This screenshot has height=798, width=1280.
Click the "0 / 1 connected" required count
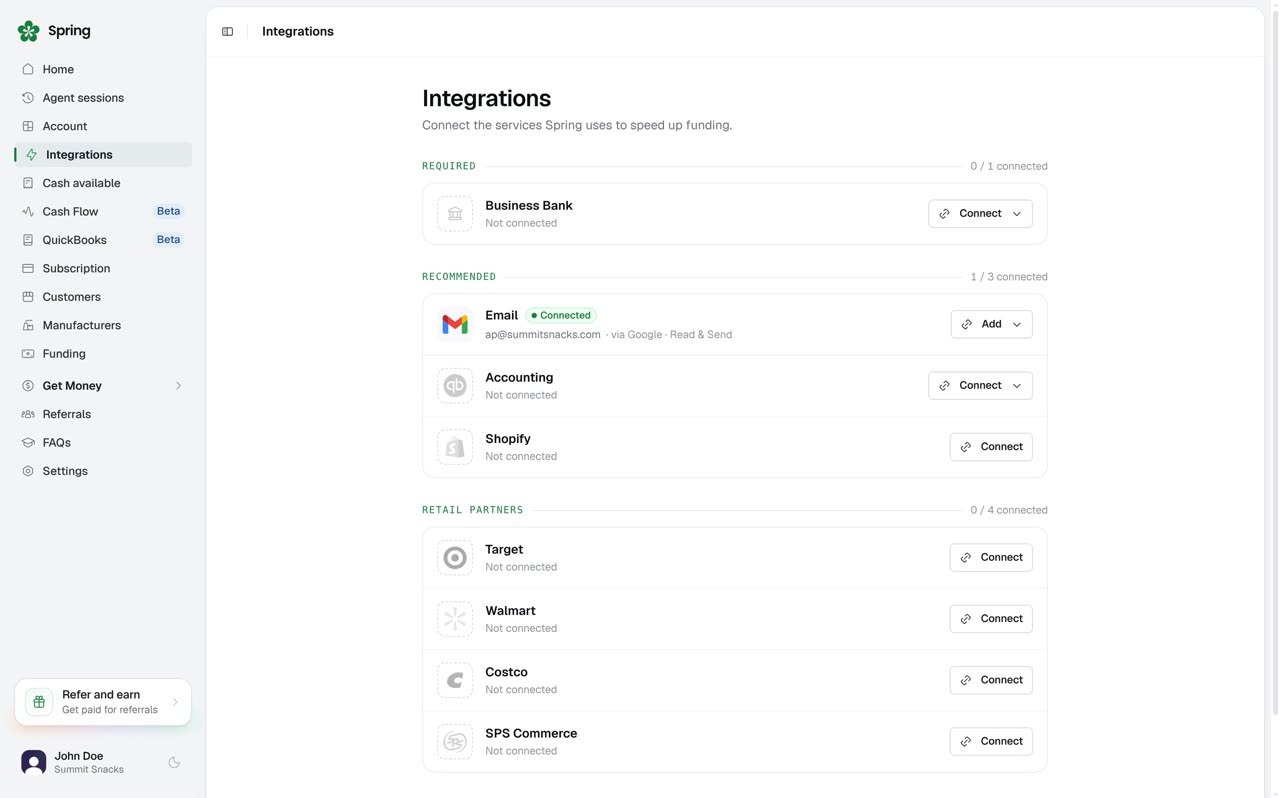pos(1009,167)
